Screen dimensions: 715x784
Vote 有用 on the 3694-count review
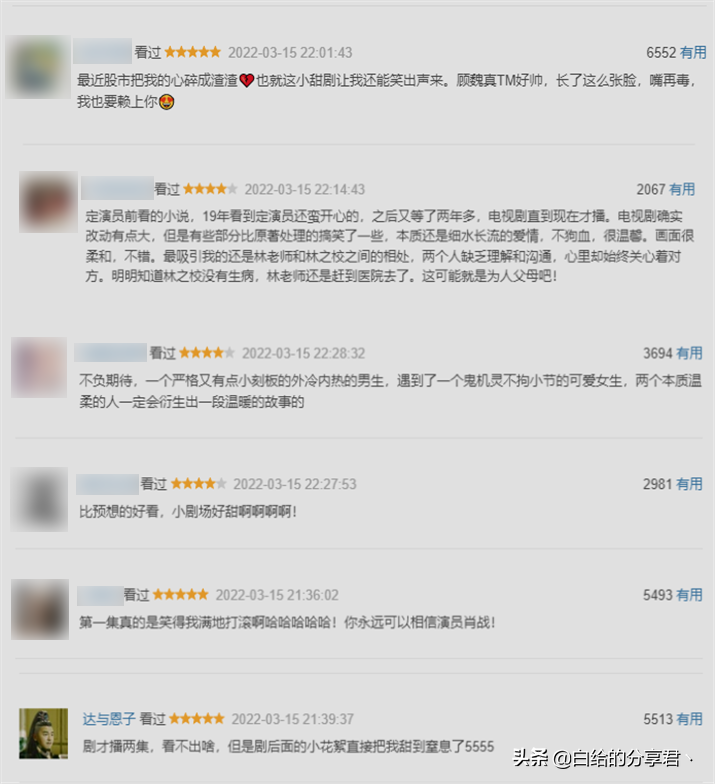click(x=689, y=354)
